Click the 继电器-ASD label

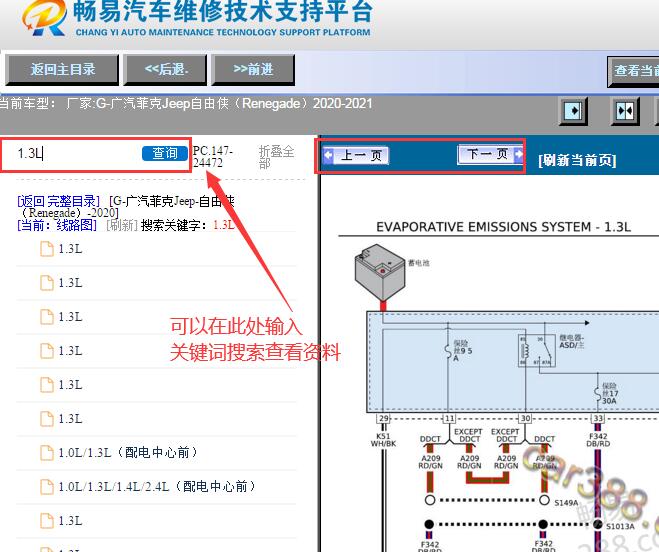pos(572,341)
